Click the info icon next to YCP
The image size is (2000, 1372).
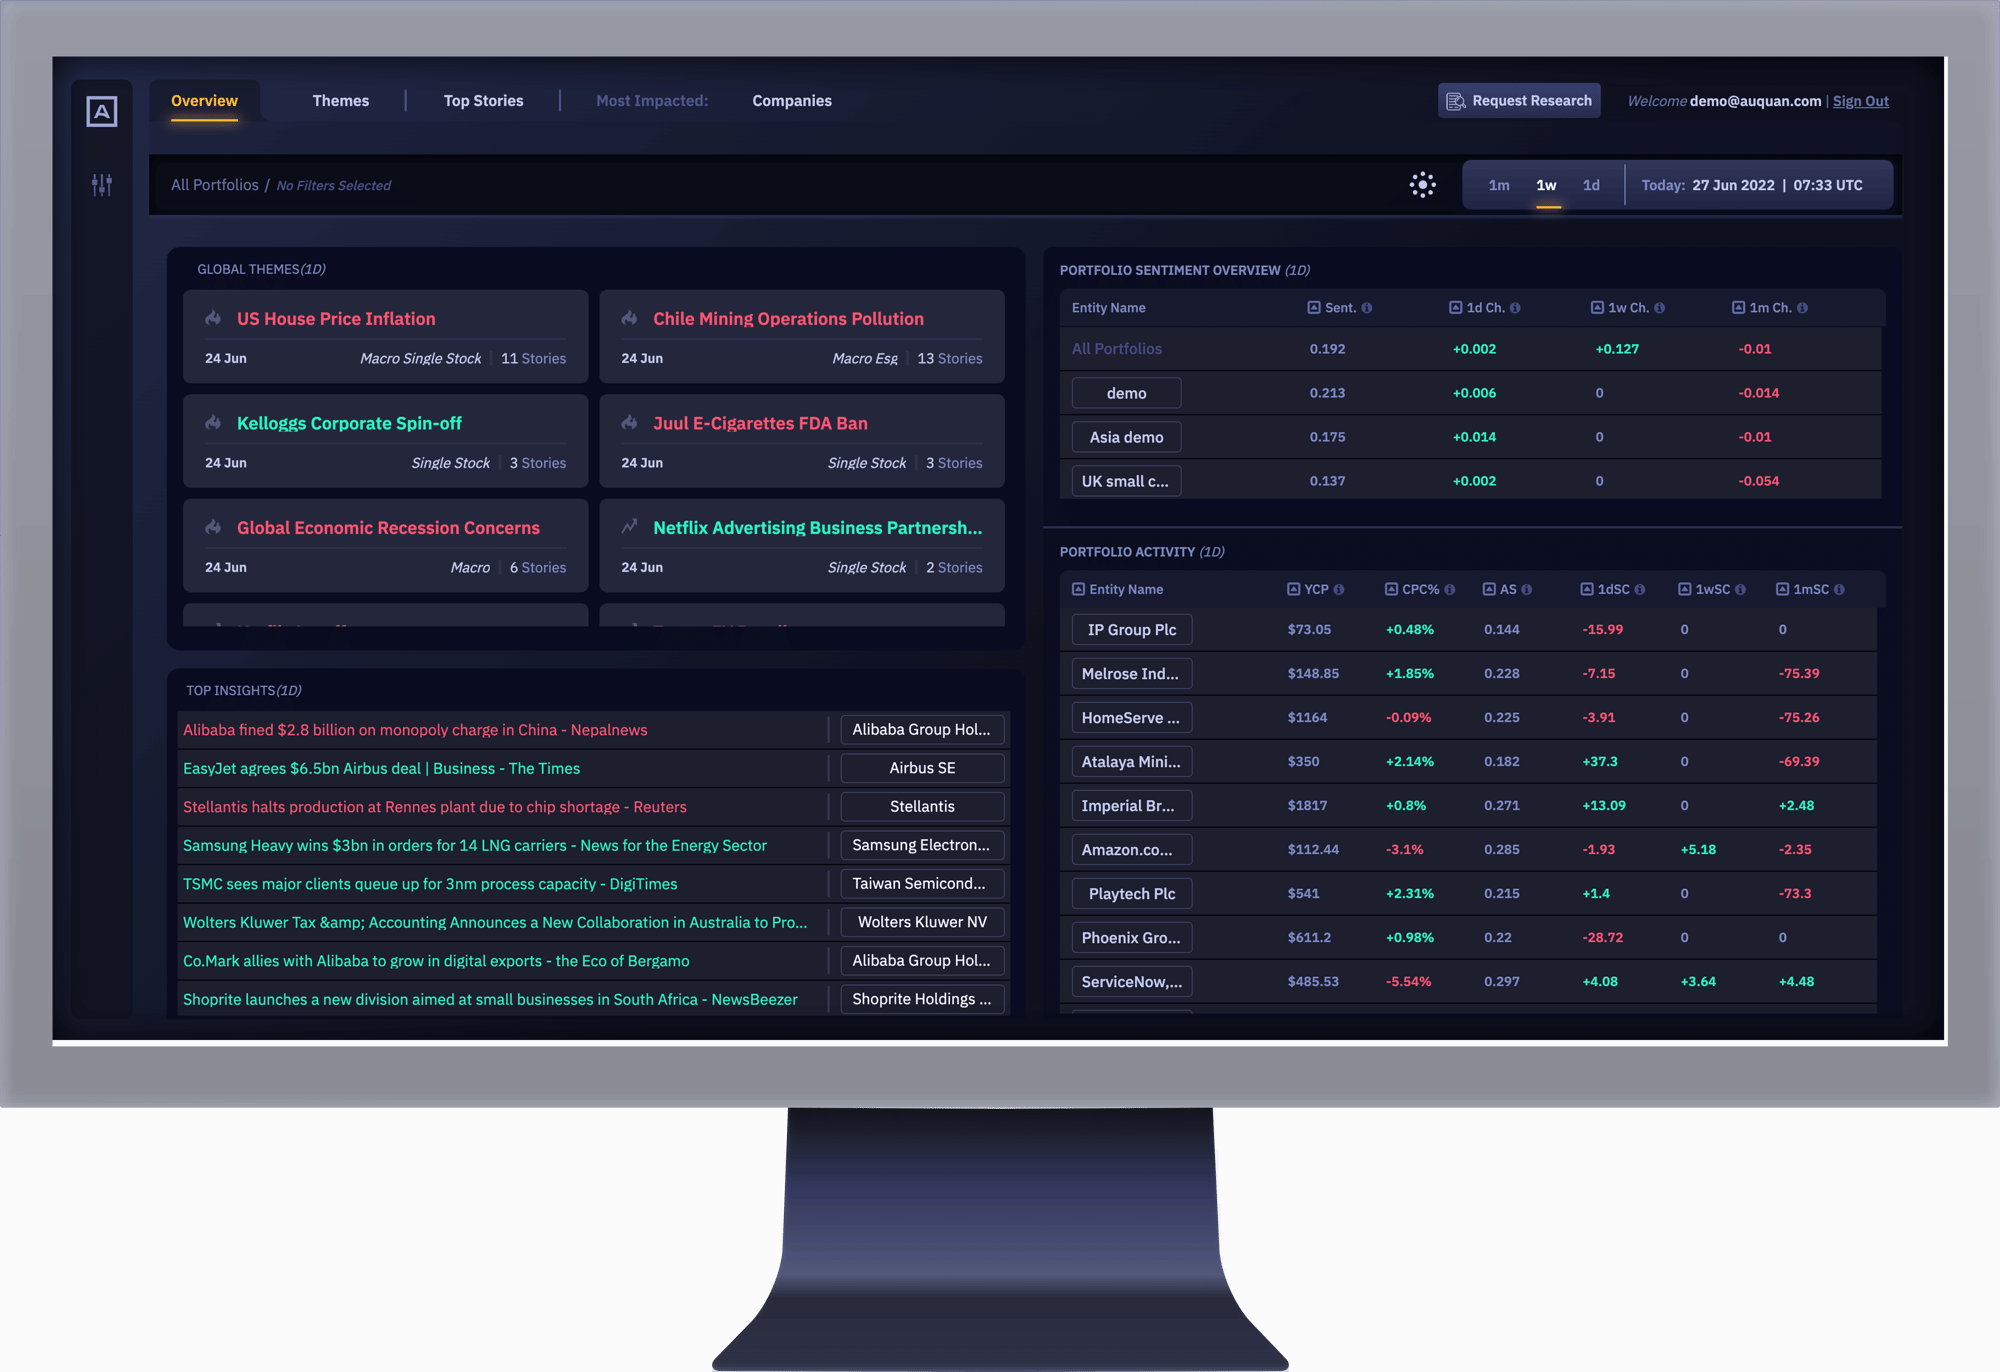tap(1339, 589)
